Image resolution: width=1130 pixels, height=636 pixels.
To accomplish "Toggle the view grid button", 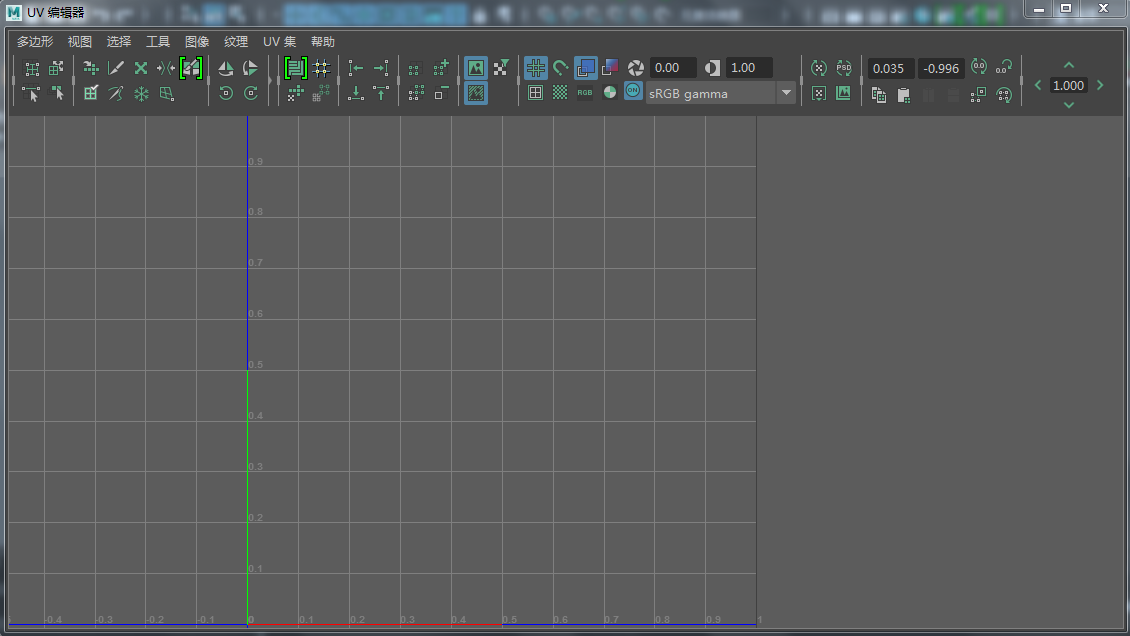I will point(535,68).
